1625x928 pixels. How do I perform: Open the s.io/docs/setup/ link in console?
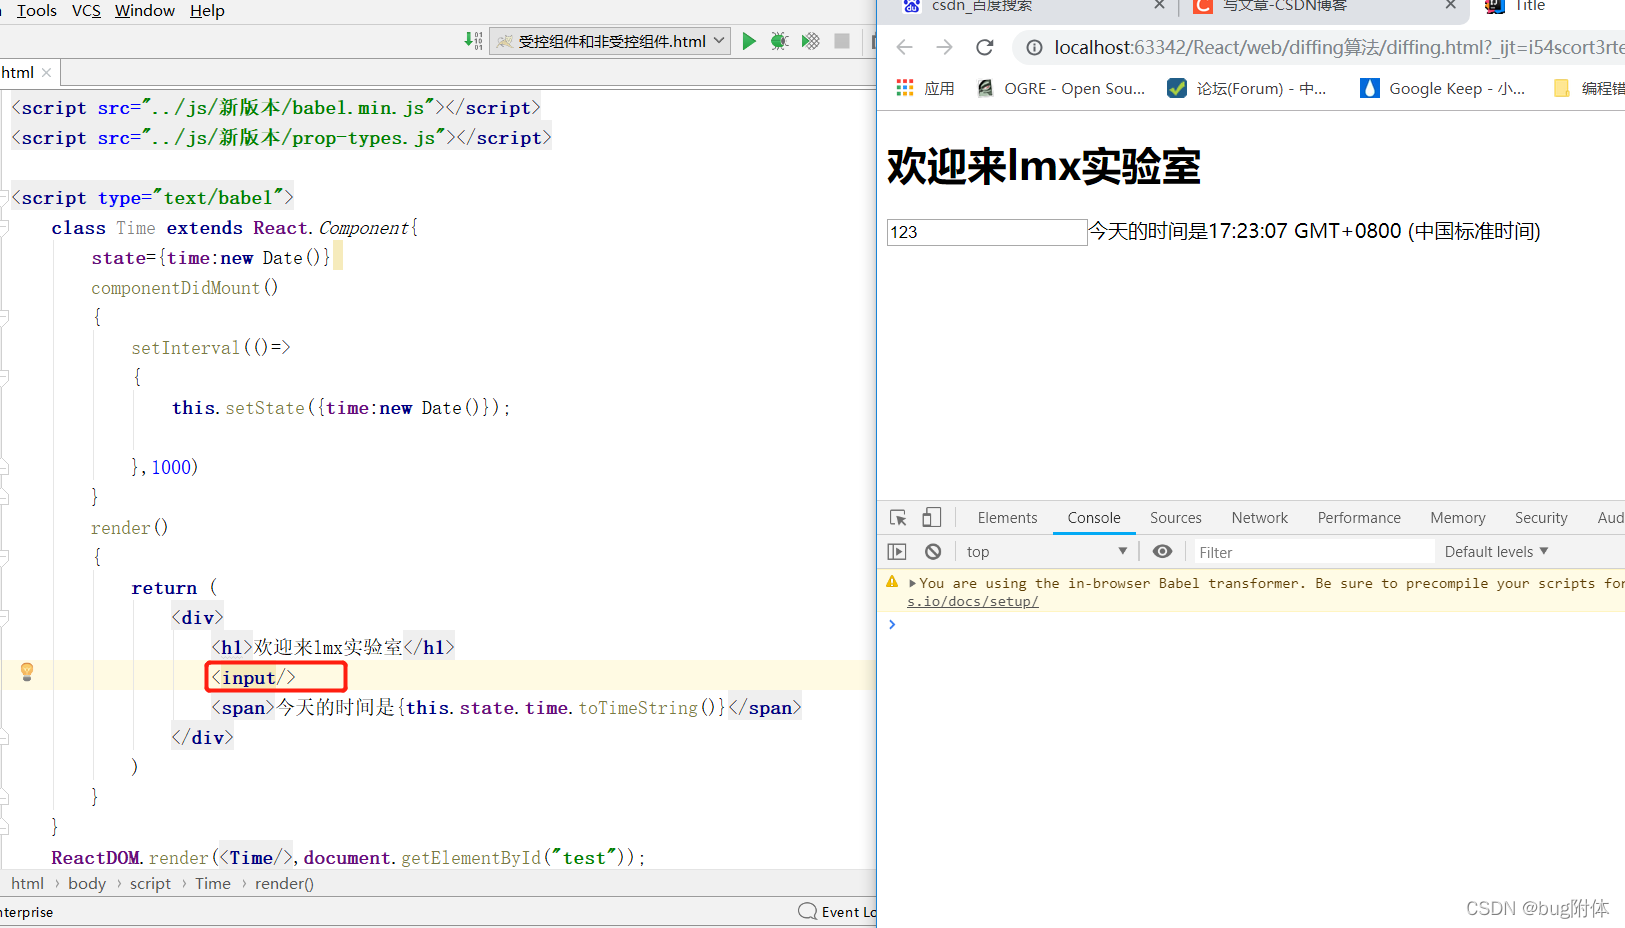tap(972, 601)
